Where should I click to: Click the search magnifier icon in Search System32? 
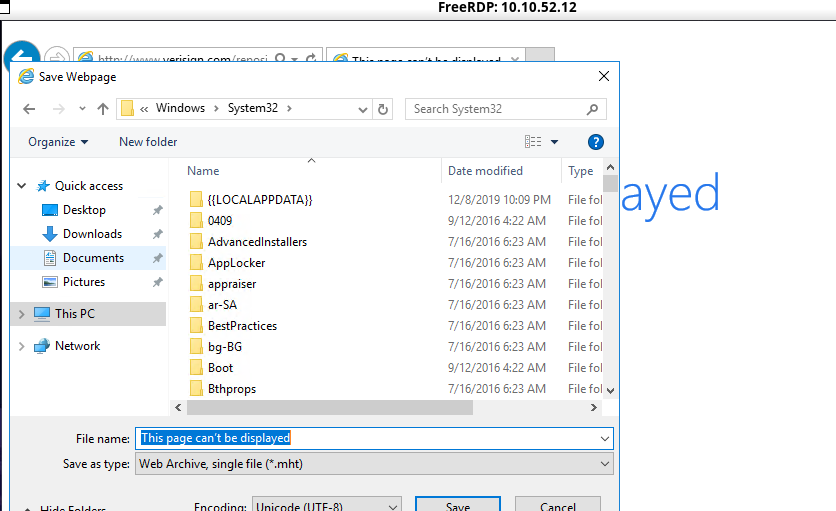pyautogui.click(x=592, y=109)
